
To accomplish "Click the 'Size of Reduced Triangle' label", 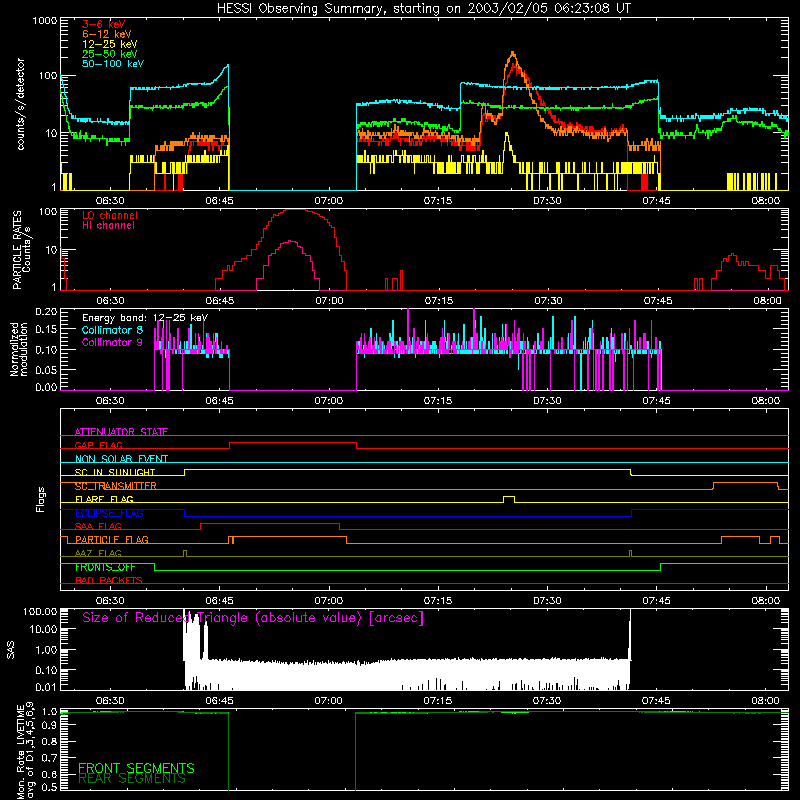I will tap(253, 618).
